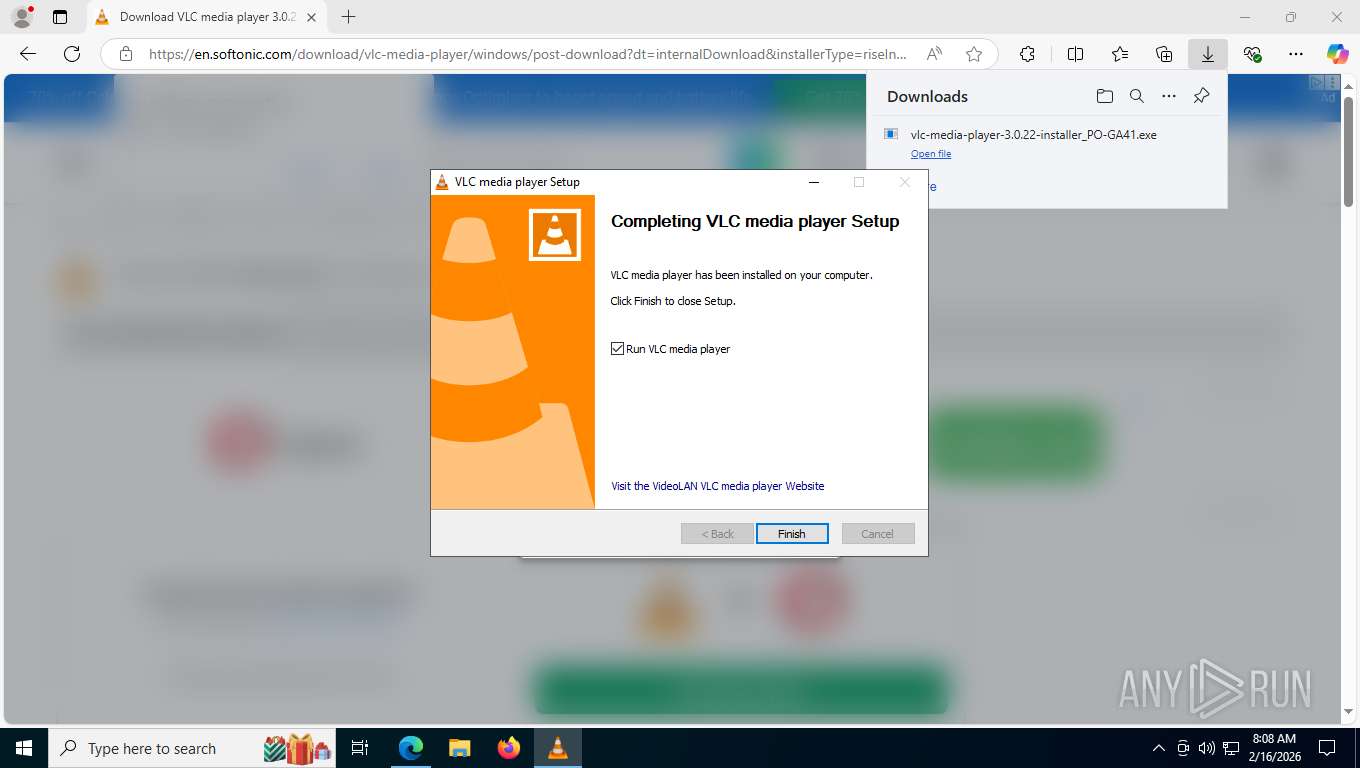1360x768 pixels.
Task: Toggle split screen in Edge
Action: (x=1076, y=54)
